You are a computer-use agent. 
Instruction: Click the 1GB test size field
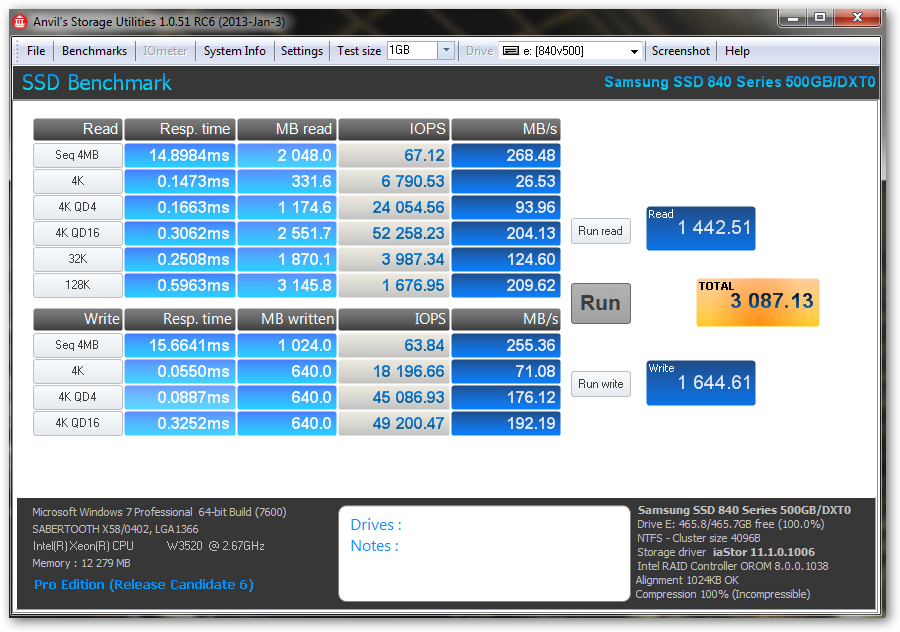(x=412, y=51)
